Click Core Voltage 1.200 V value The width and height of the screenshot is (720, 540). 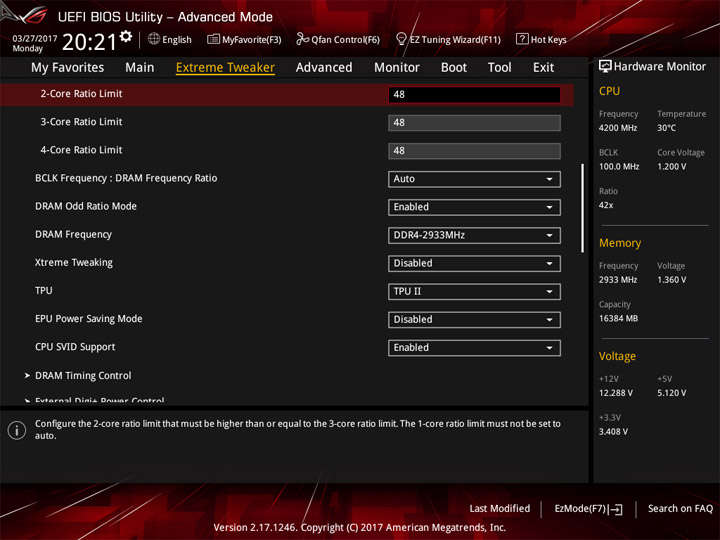[x=672, y=166]
